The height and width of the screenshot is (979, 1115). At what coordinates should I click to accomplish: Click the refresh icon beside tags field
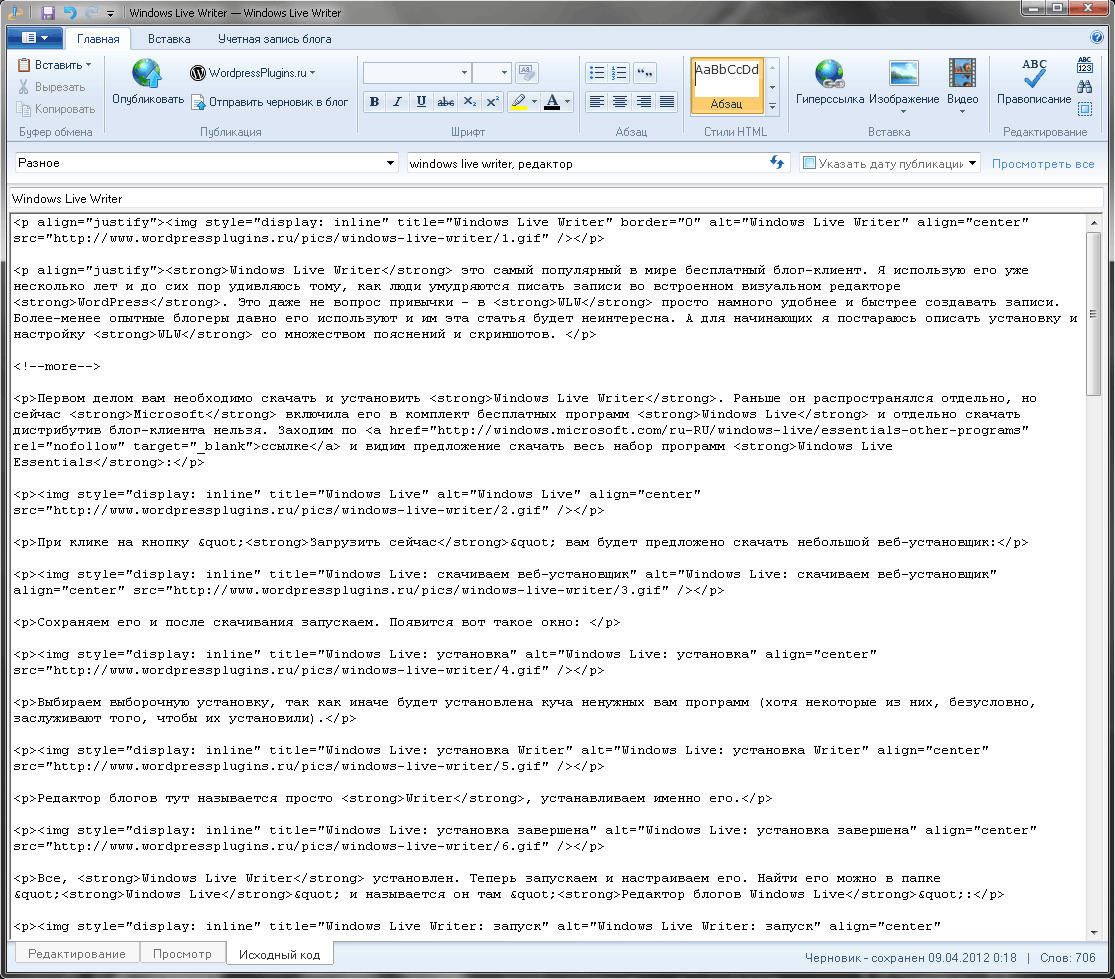[777, 163]
